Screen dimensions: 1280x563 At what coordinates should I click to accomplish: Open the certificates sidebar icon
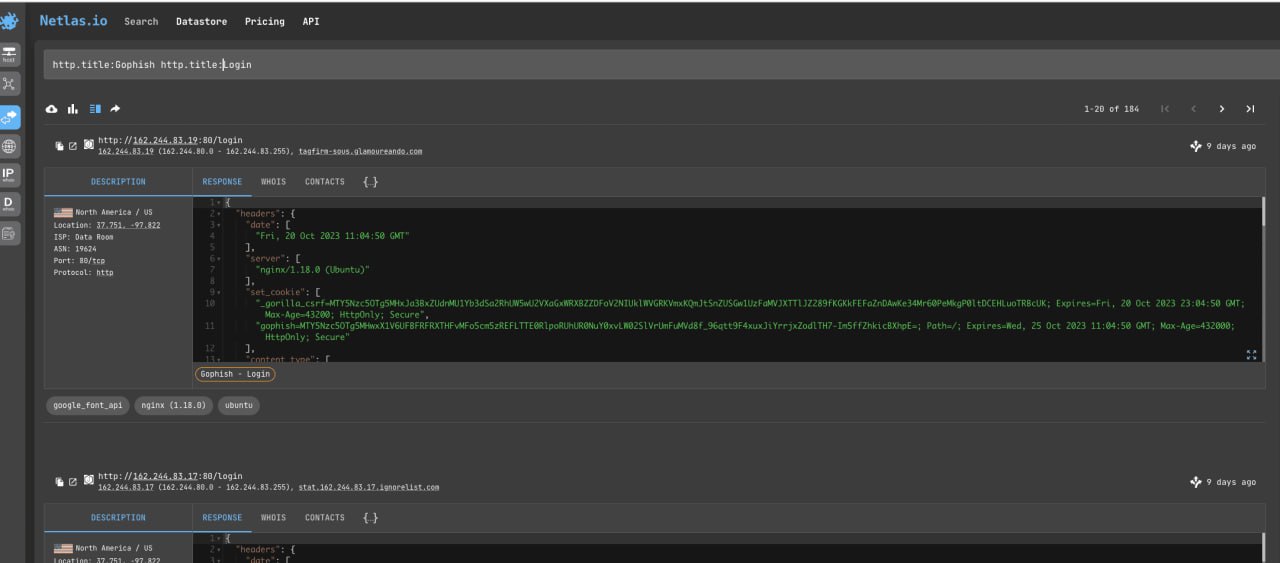pos(9,233)
